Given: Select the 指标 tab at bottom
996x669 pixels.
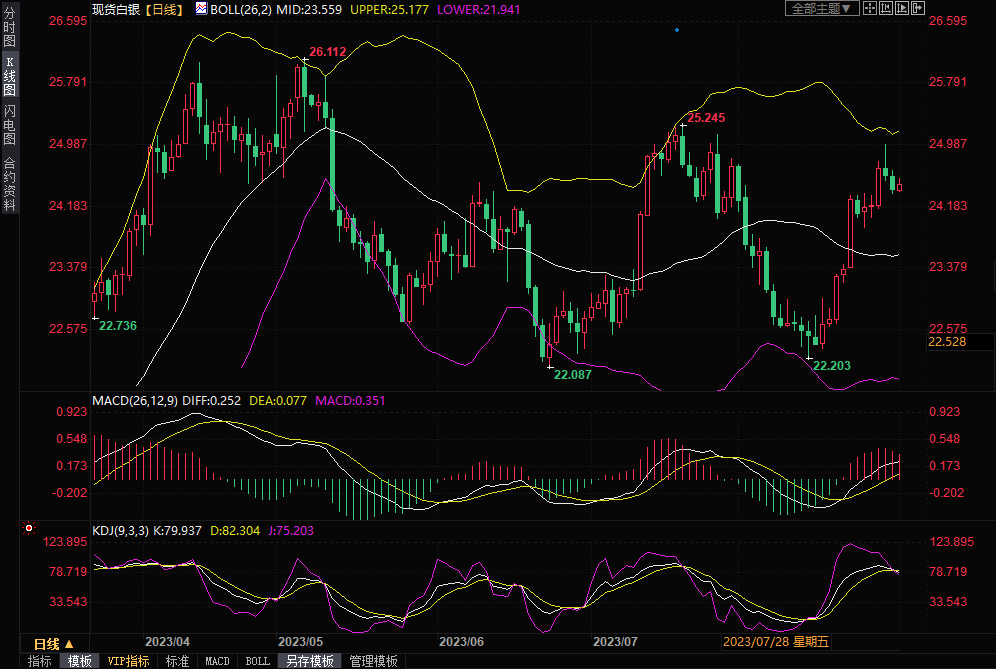Looking at the screenshot, I should coord(40,661).
